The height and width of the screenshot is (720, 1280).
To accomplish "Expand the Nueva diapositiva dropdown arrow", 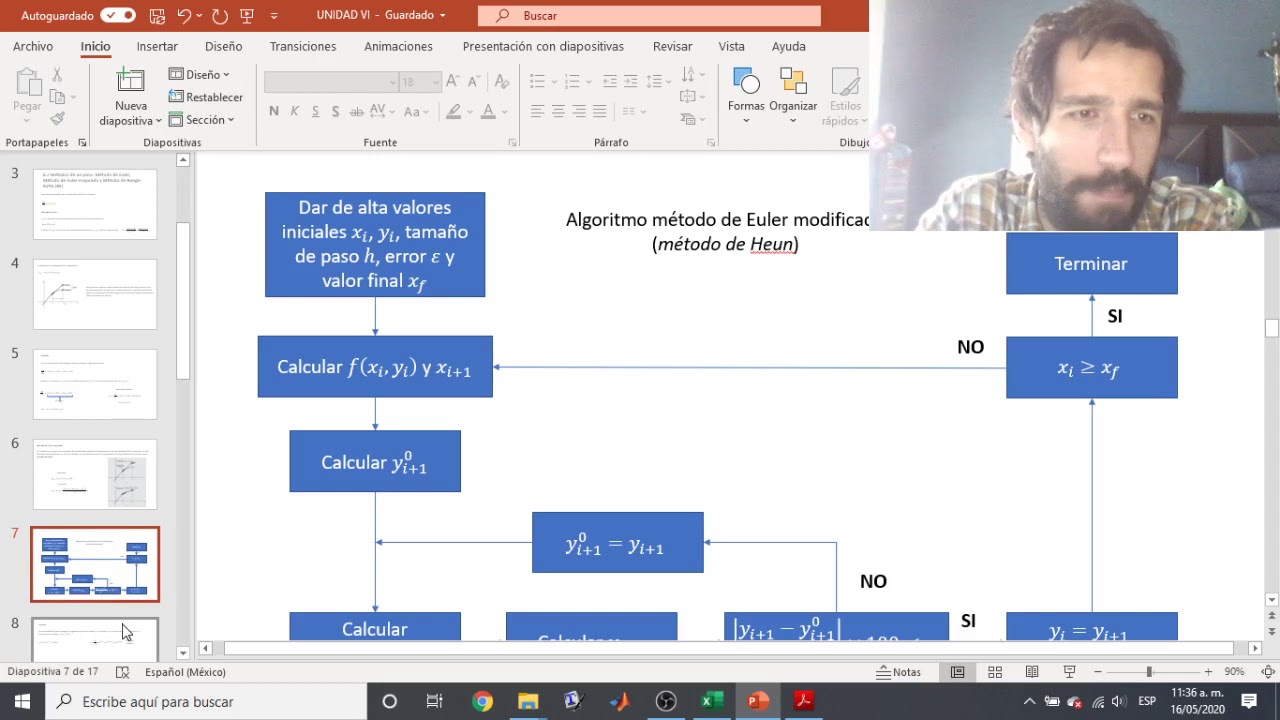I will pyautogui.click(x=158, y=121).
